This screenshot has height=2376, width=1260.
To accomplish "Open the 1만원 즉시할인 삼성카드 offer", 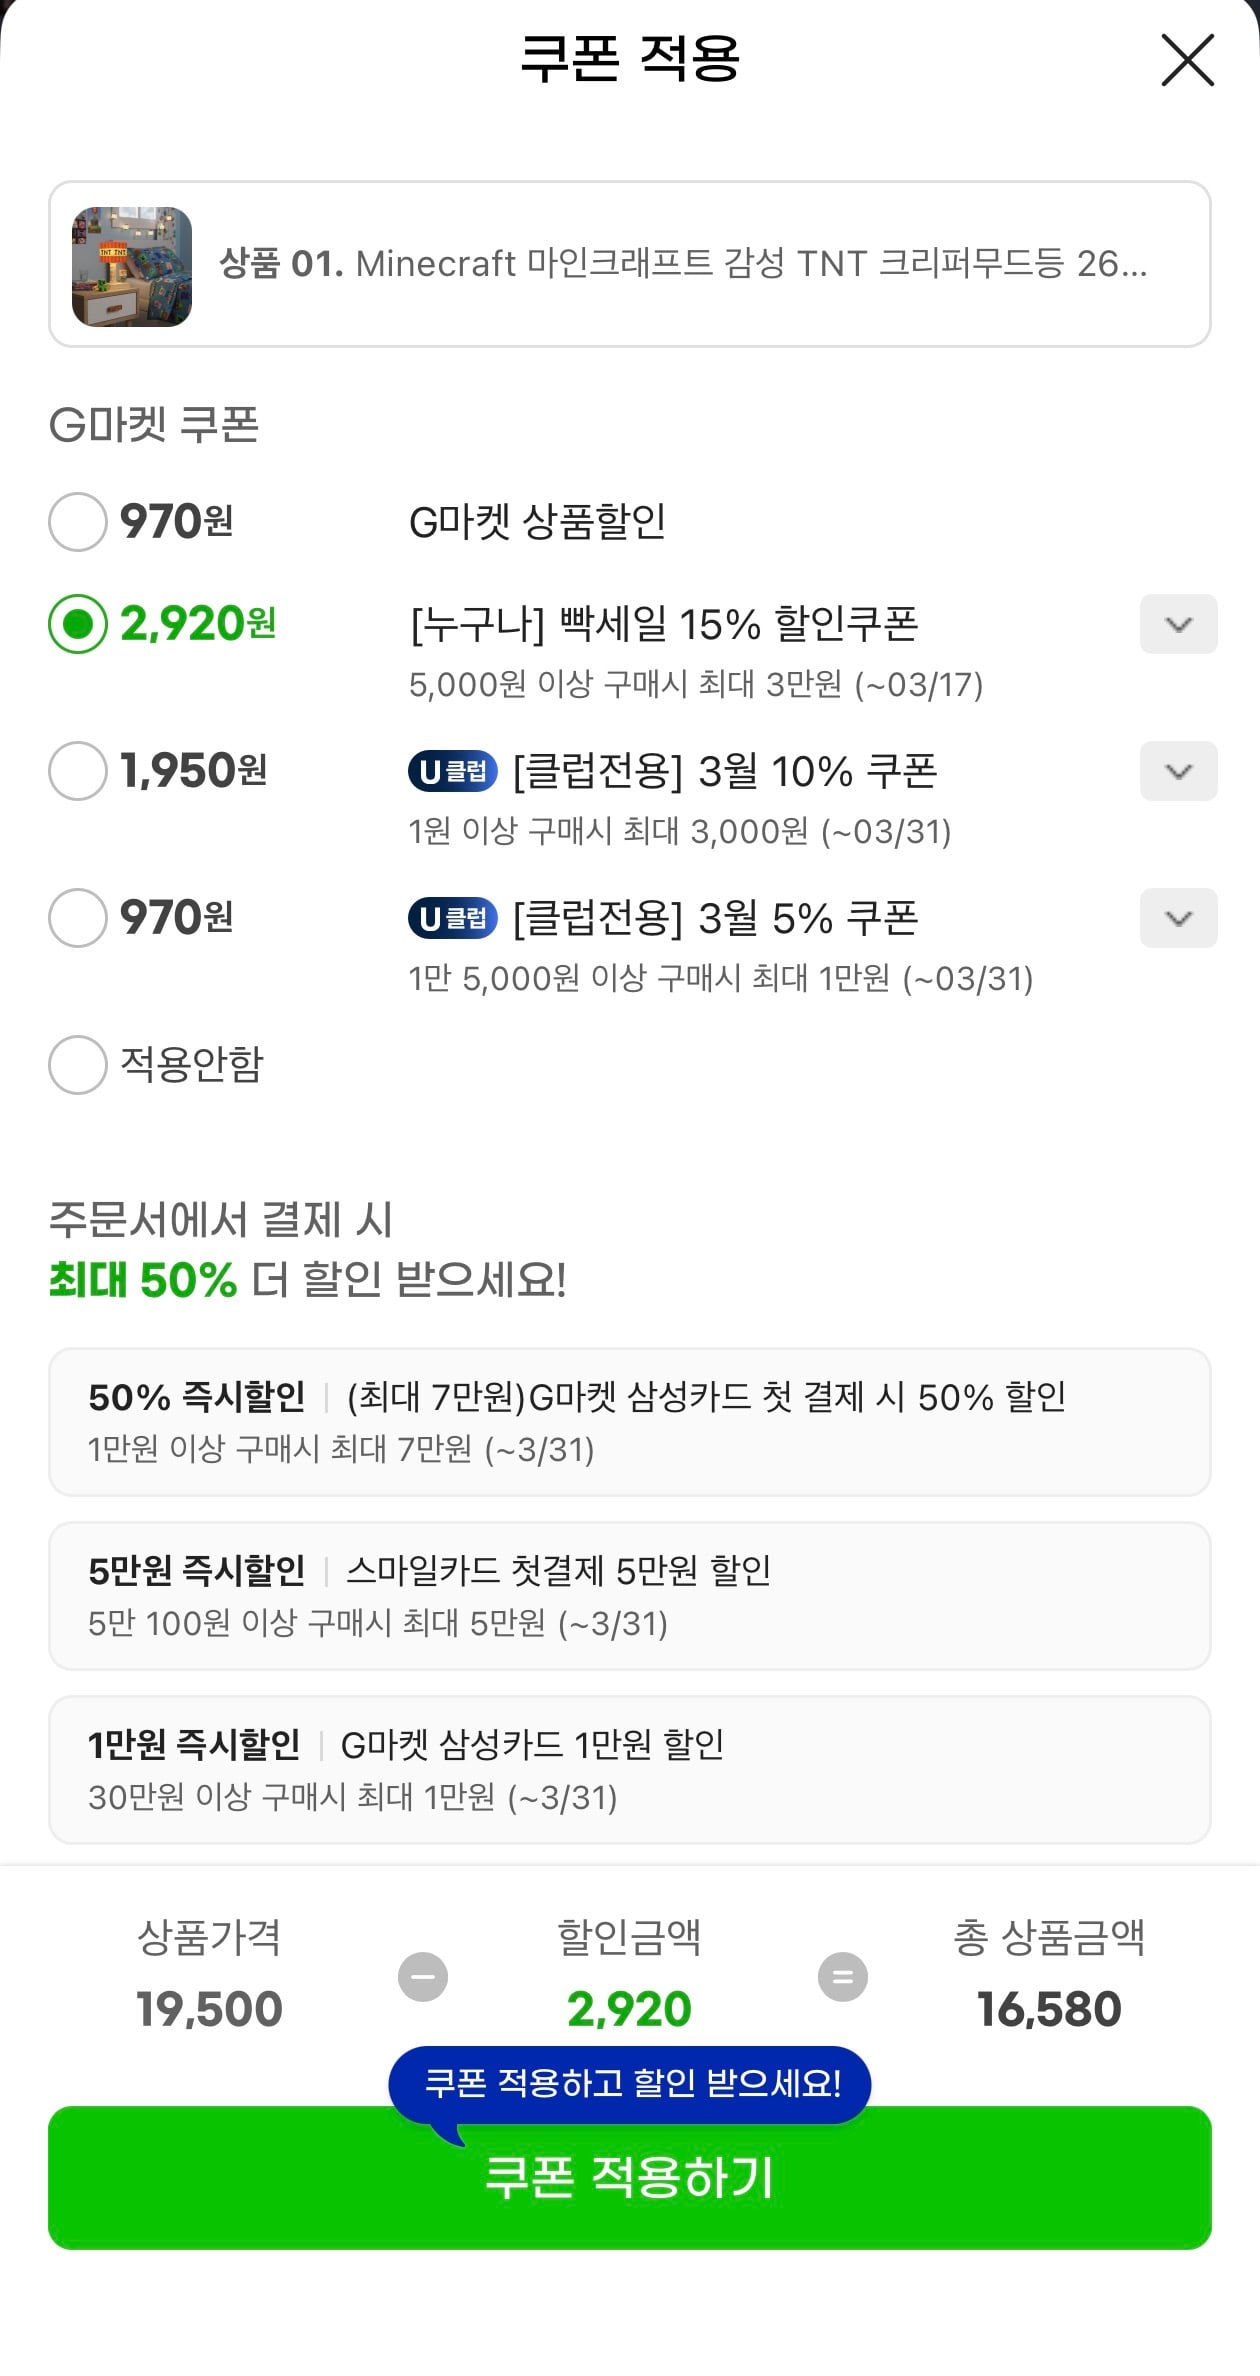I will 630,1770.
